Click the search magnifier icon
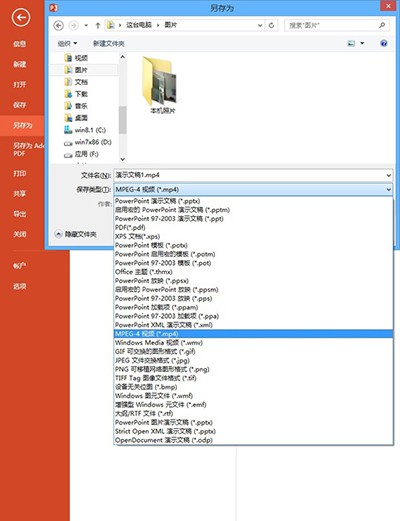400x521 pixels. coord(382,25)
